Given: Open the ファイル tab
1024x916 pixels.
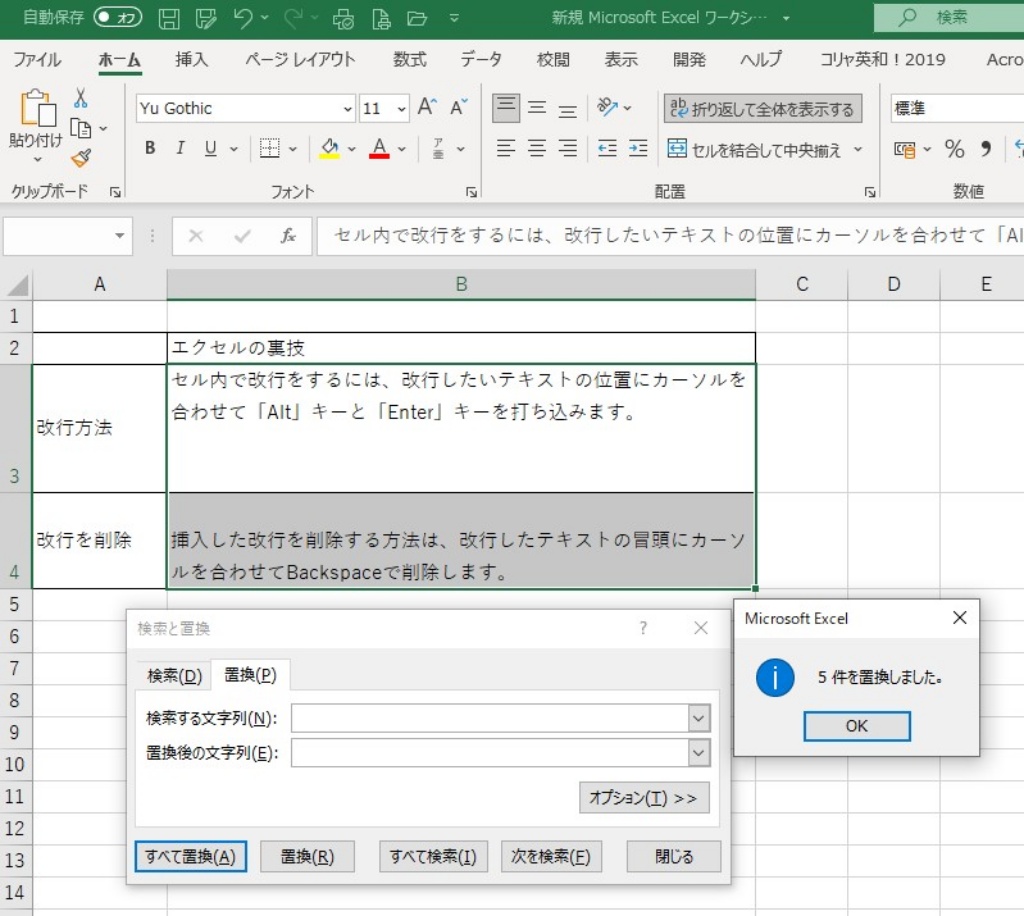Looking at the screenshot, I should click(37, 59).
